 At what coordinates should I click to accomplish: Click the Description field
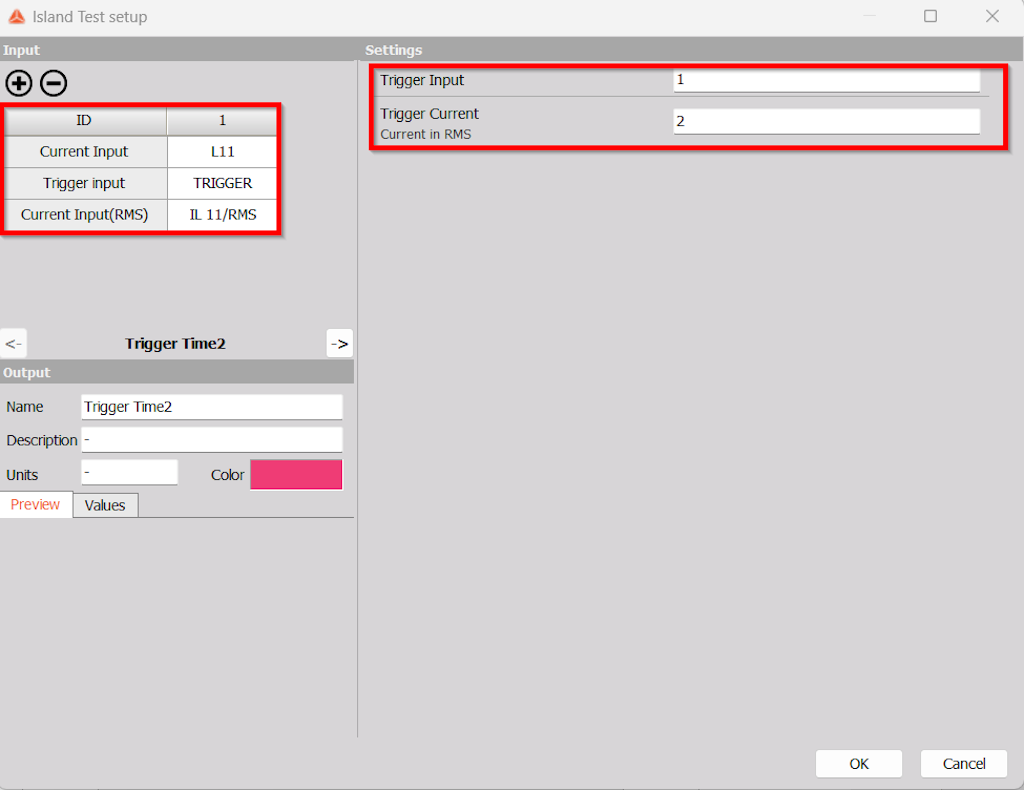point(212,440)
